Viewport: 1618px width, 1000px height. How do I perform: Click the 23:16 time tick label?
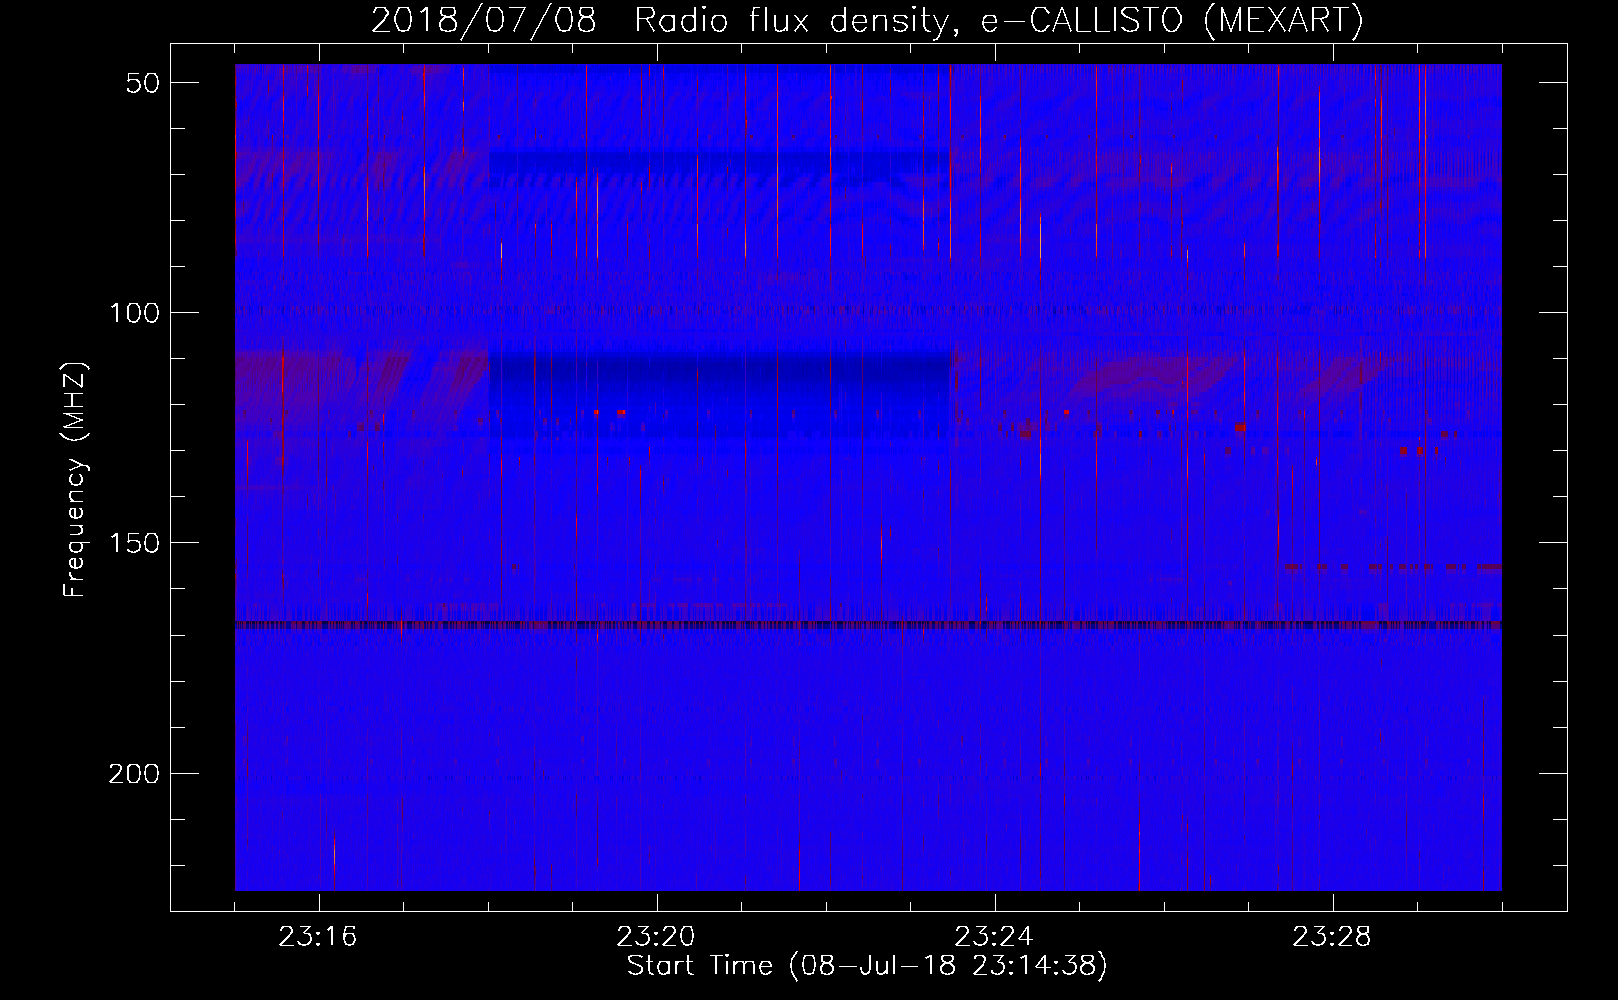318,937
